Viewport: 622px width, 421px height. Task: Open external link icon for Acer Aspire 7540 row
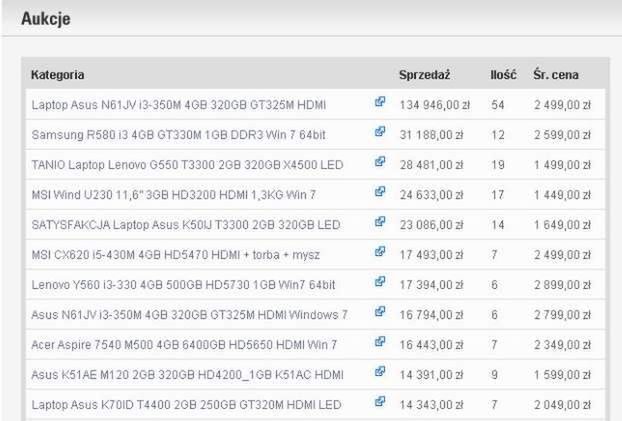[x=380, y=341]
